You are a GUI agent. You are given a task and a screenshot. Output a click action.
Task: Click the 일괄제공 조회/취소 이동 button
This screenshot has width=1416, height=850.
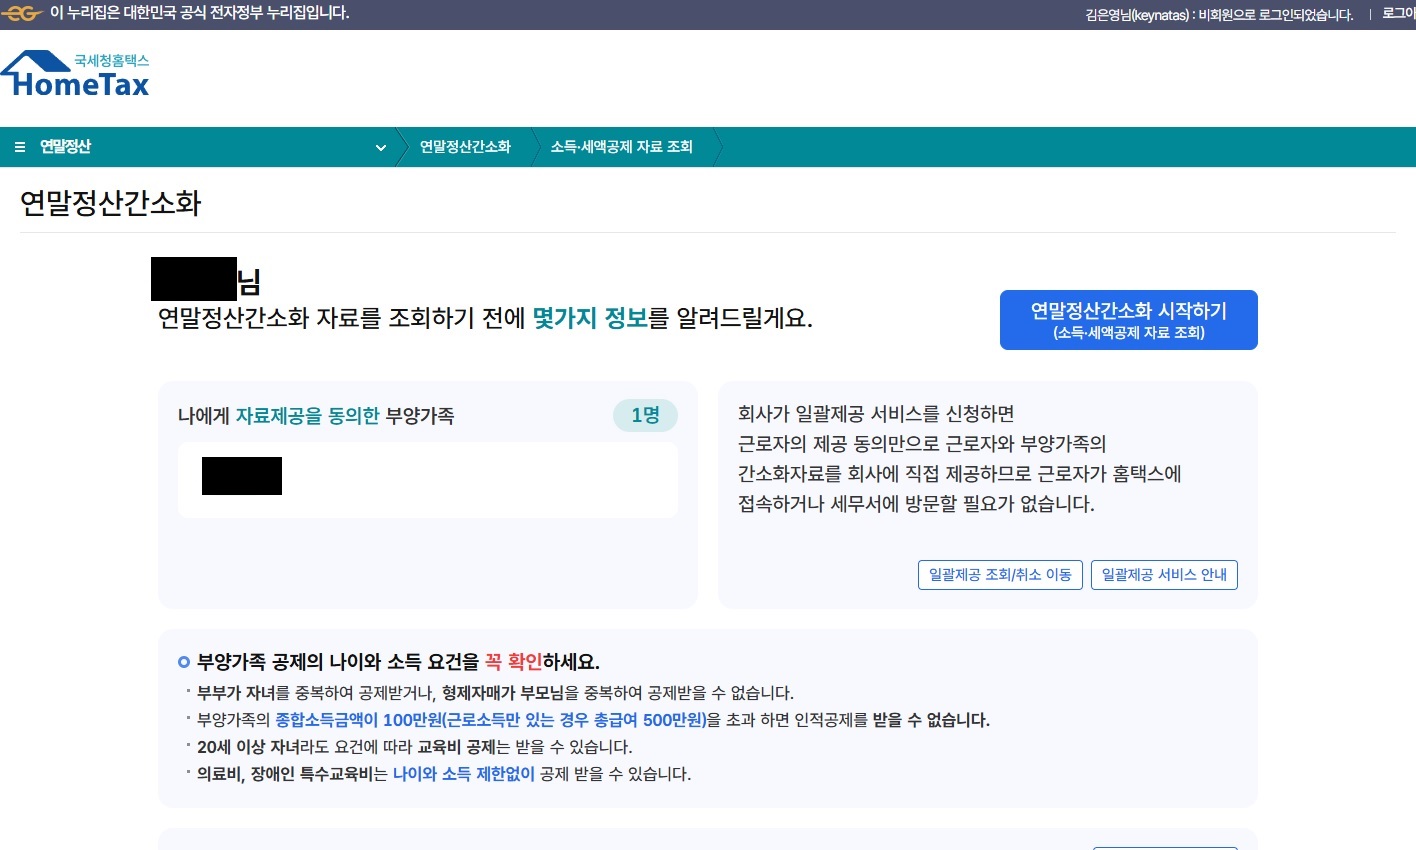click(x=1000, y=575)
